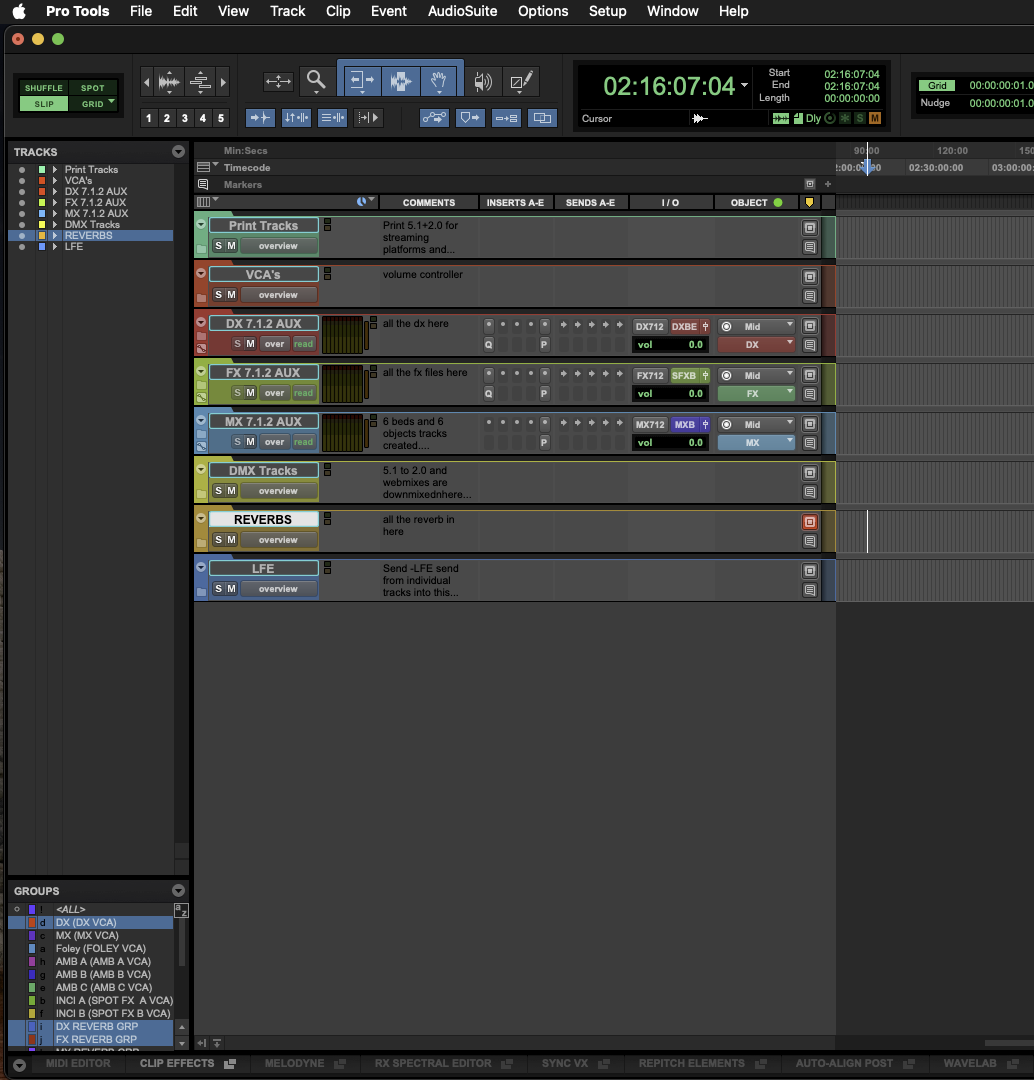1034x1080 pixels.
Task: Toggle Tab to Transients button
Action: 260,118
